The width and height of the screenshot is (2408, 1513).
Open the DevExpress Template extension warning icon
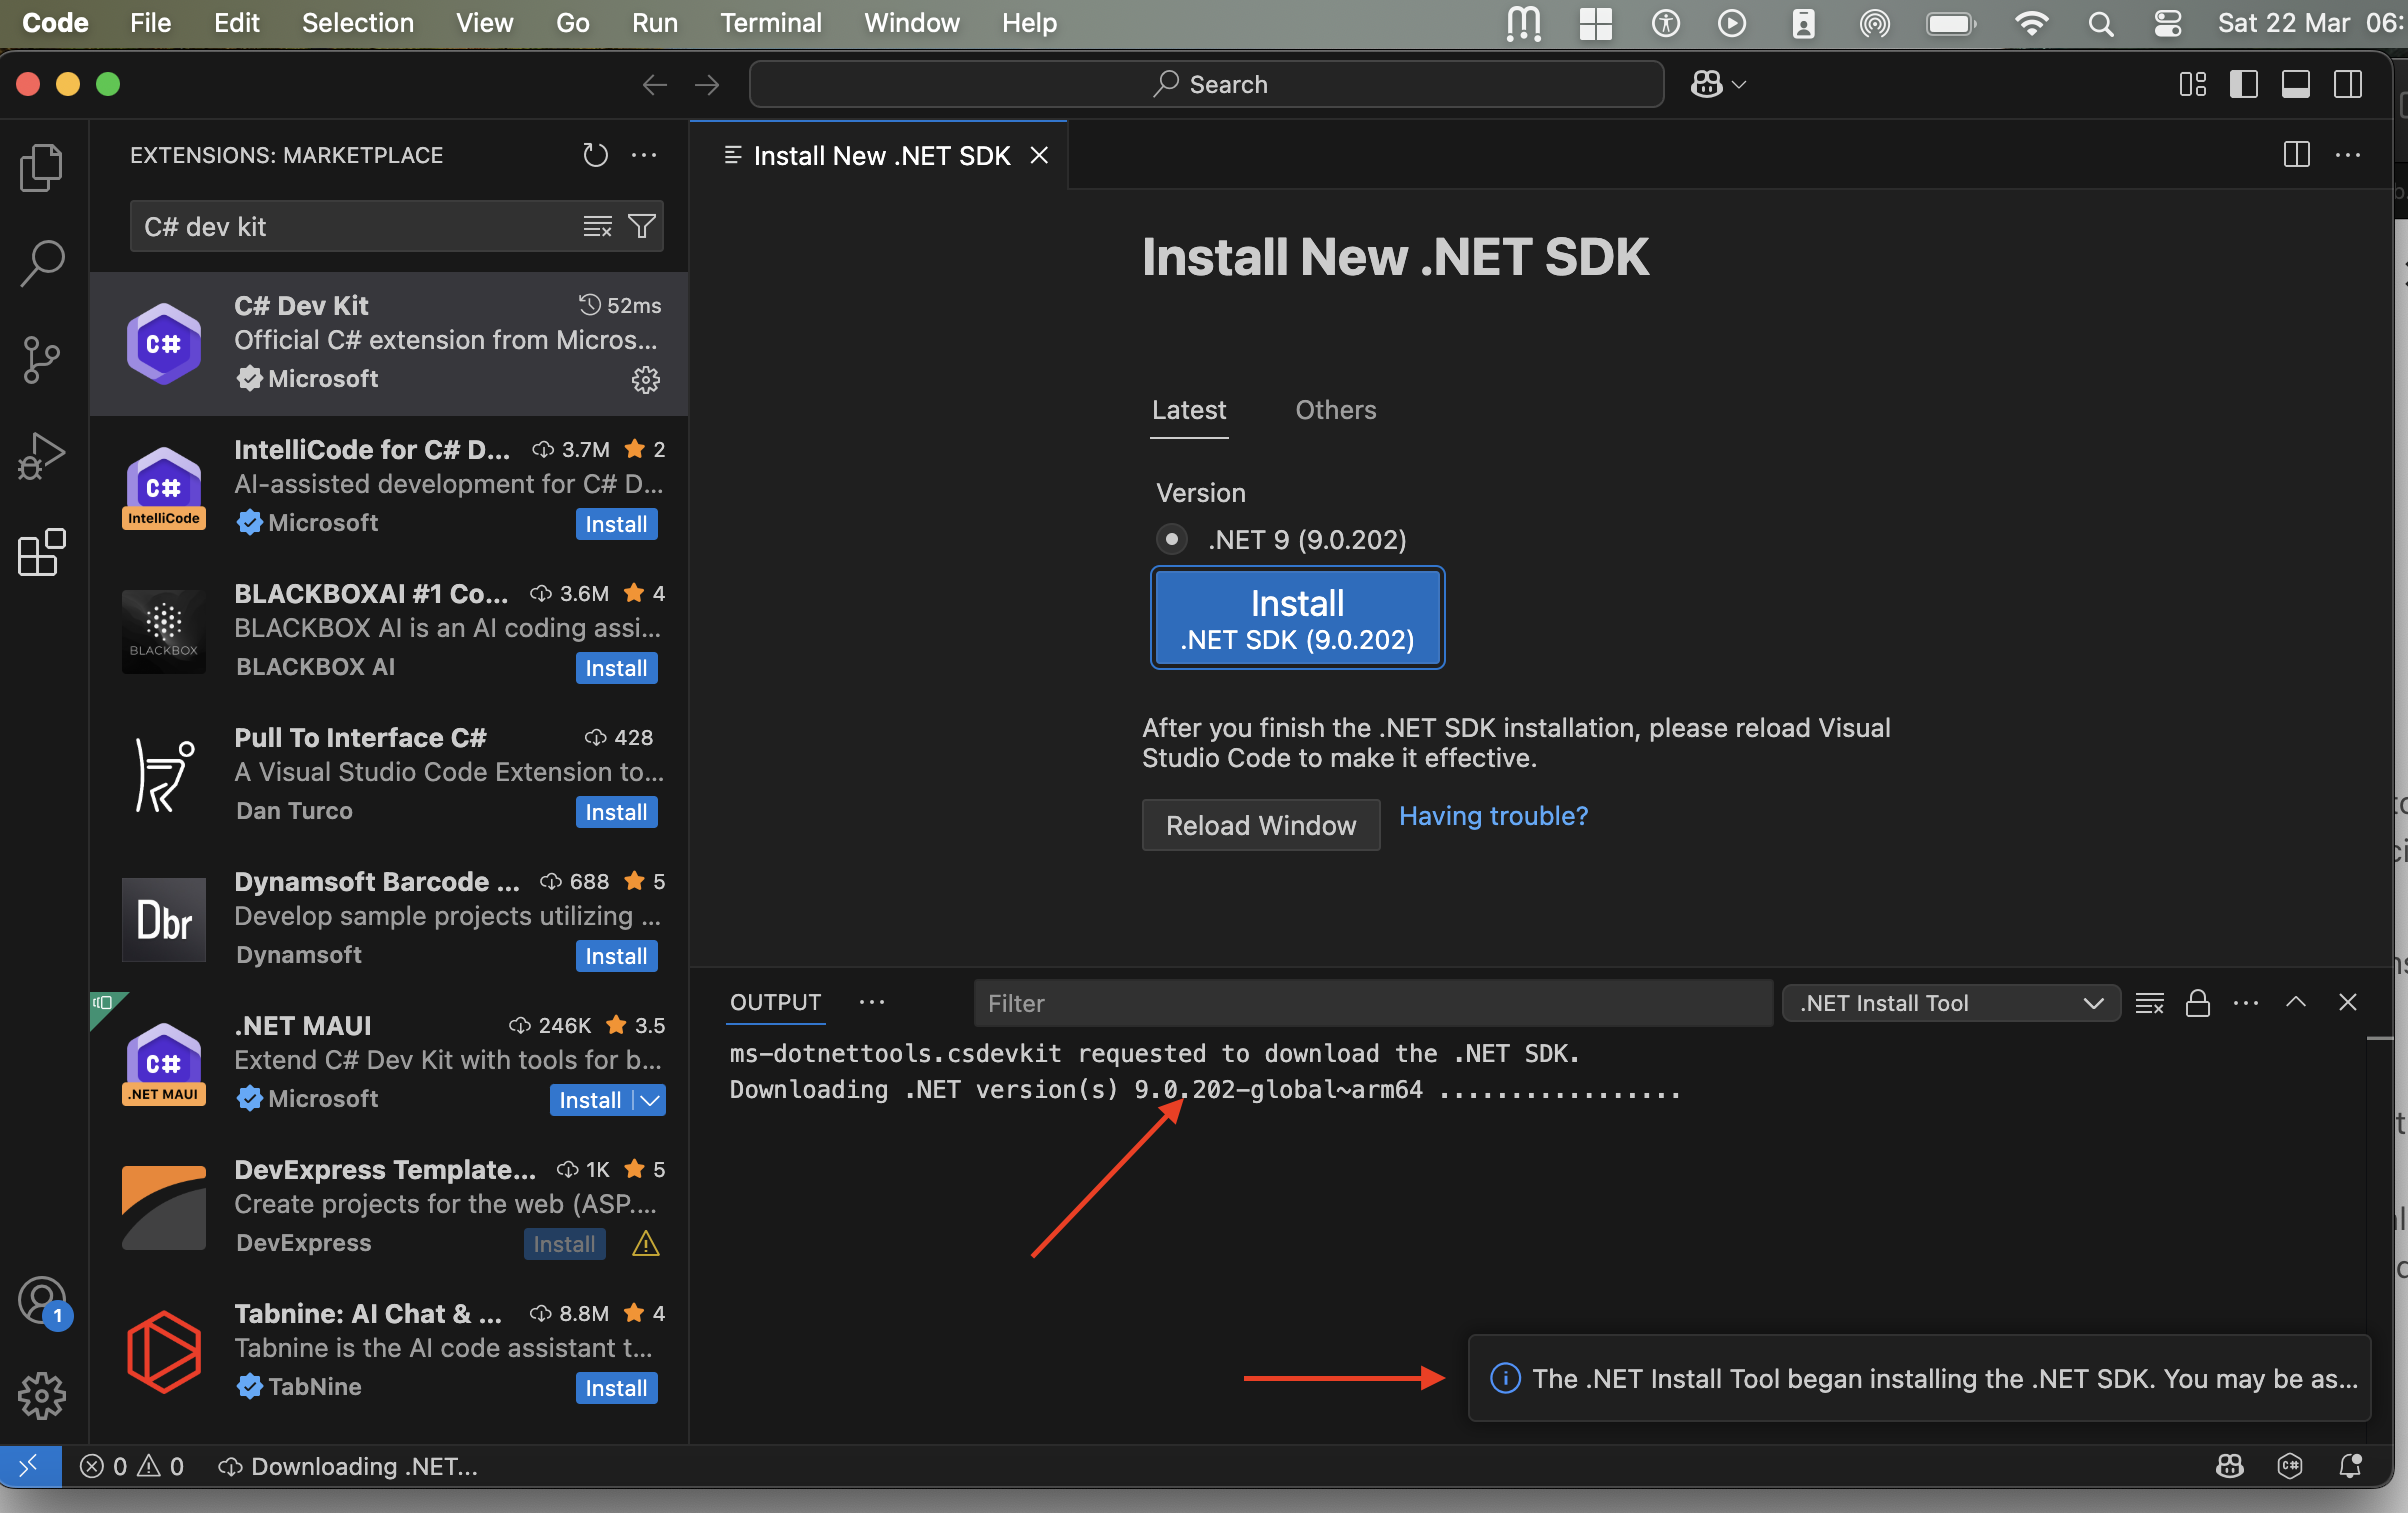tap(645, 1244)
